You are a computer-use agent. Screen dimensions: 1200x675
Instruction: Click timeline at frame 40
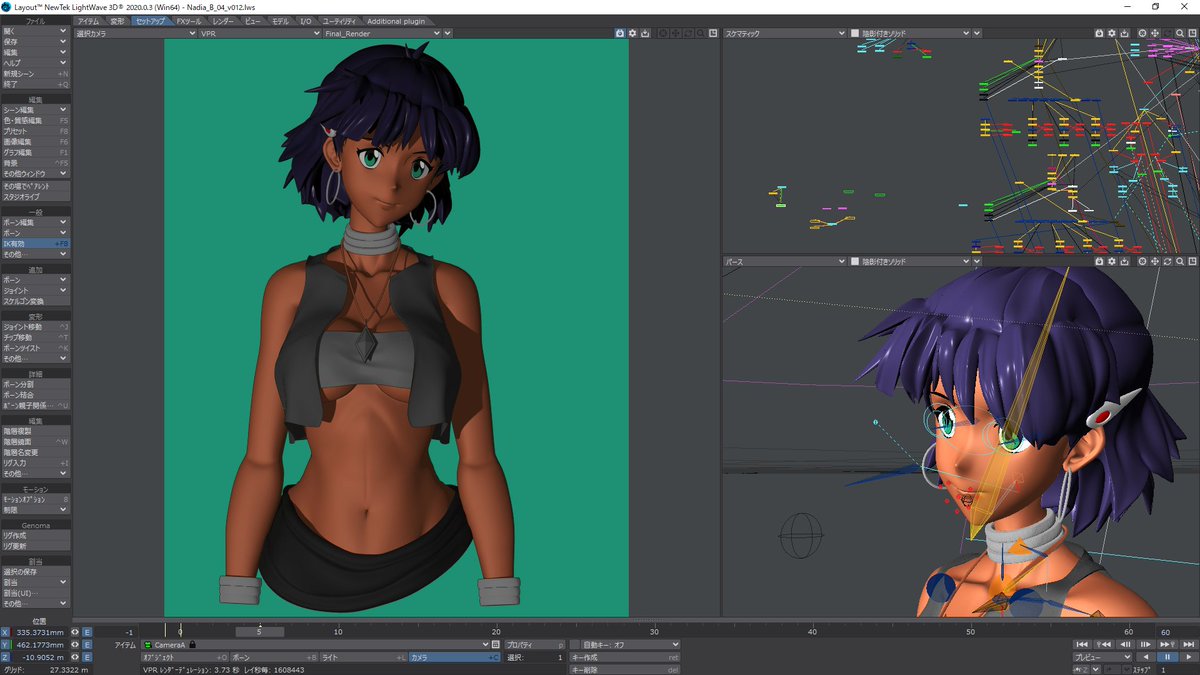click(812, 632)
